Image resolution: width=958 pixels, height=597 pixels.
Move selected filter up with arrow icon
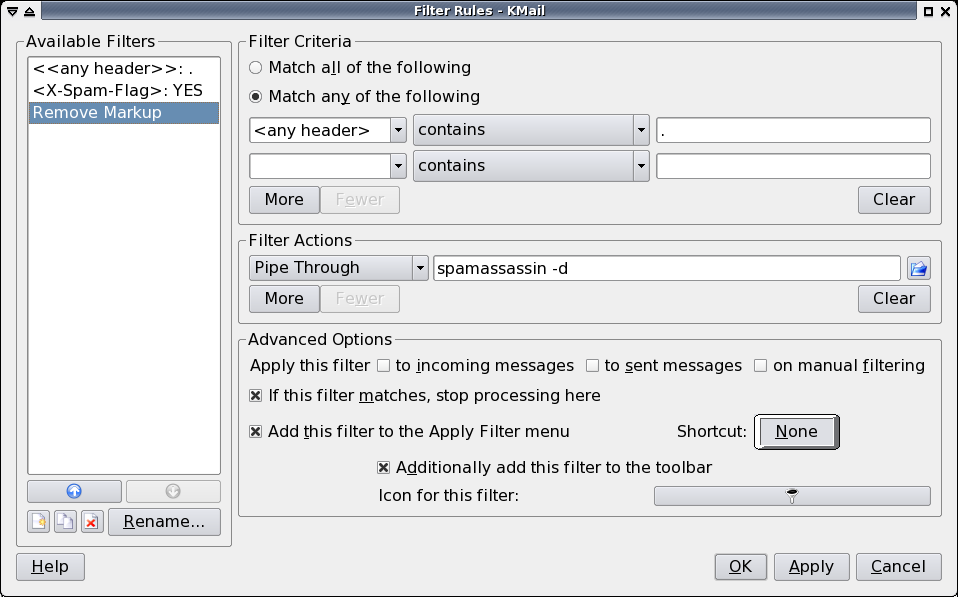pyautogui.click(x=74, y=491)
